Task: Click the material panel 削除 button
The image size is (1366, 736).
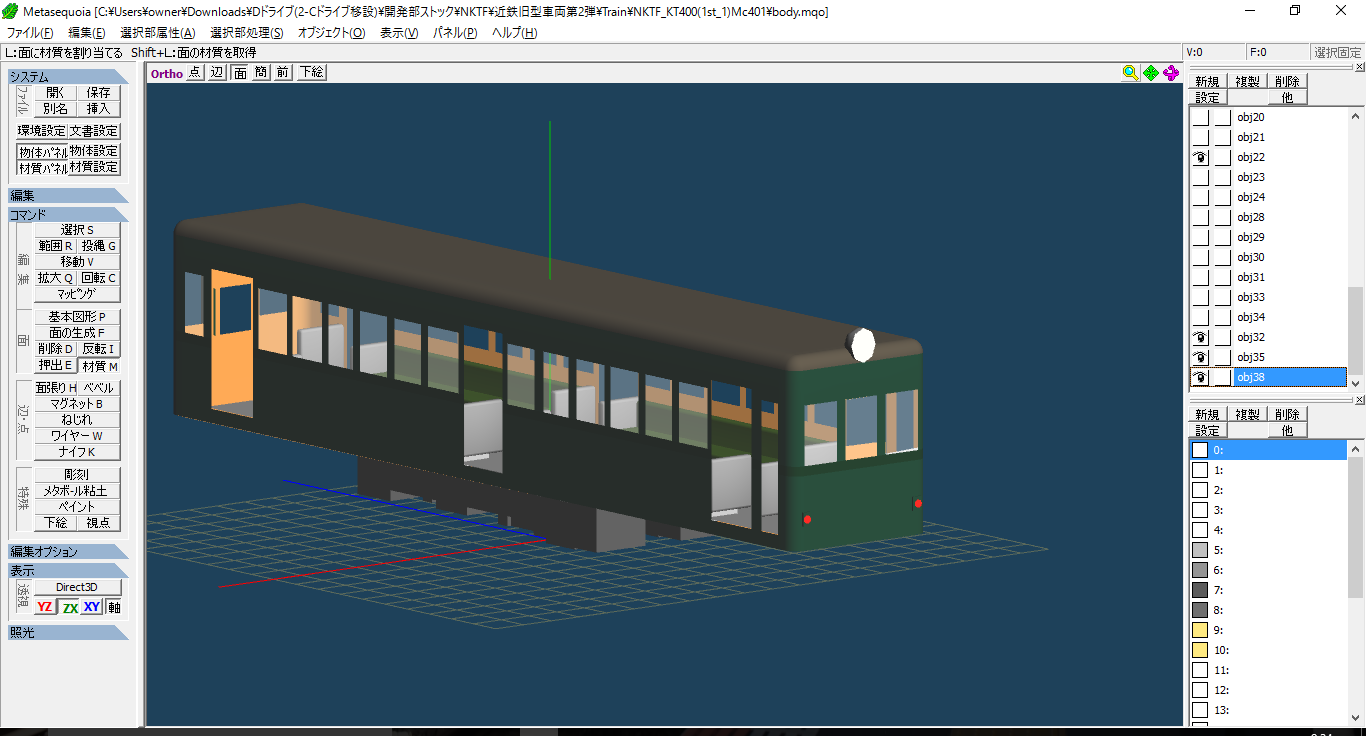Action: (x=1287, y=414)
